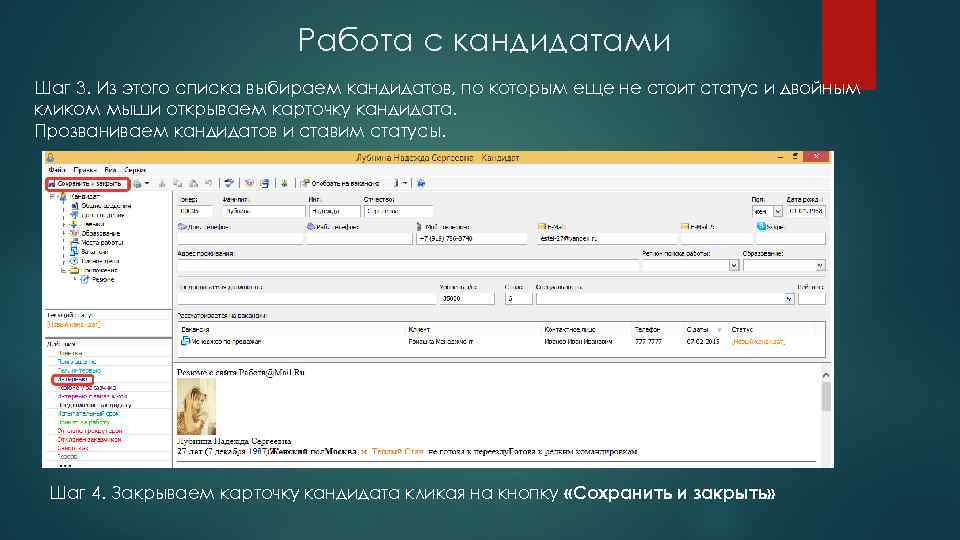The height and width of the screenshot is (540, 960).
Task: Click the Undo arrow icon in toolbar
Action: [209, 184]
